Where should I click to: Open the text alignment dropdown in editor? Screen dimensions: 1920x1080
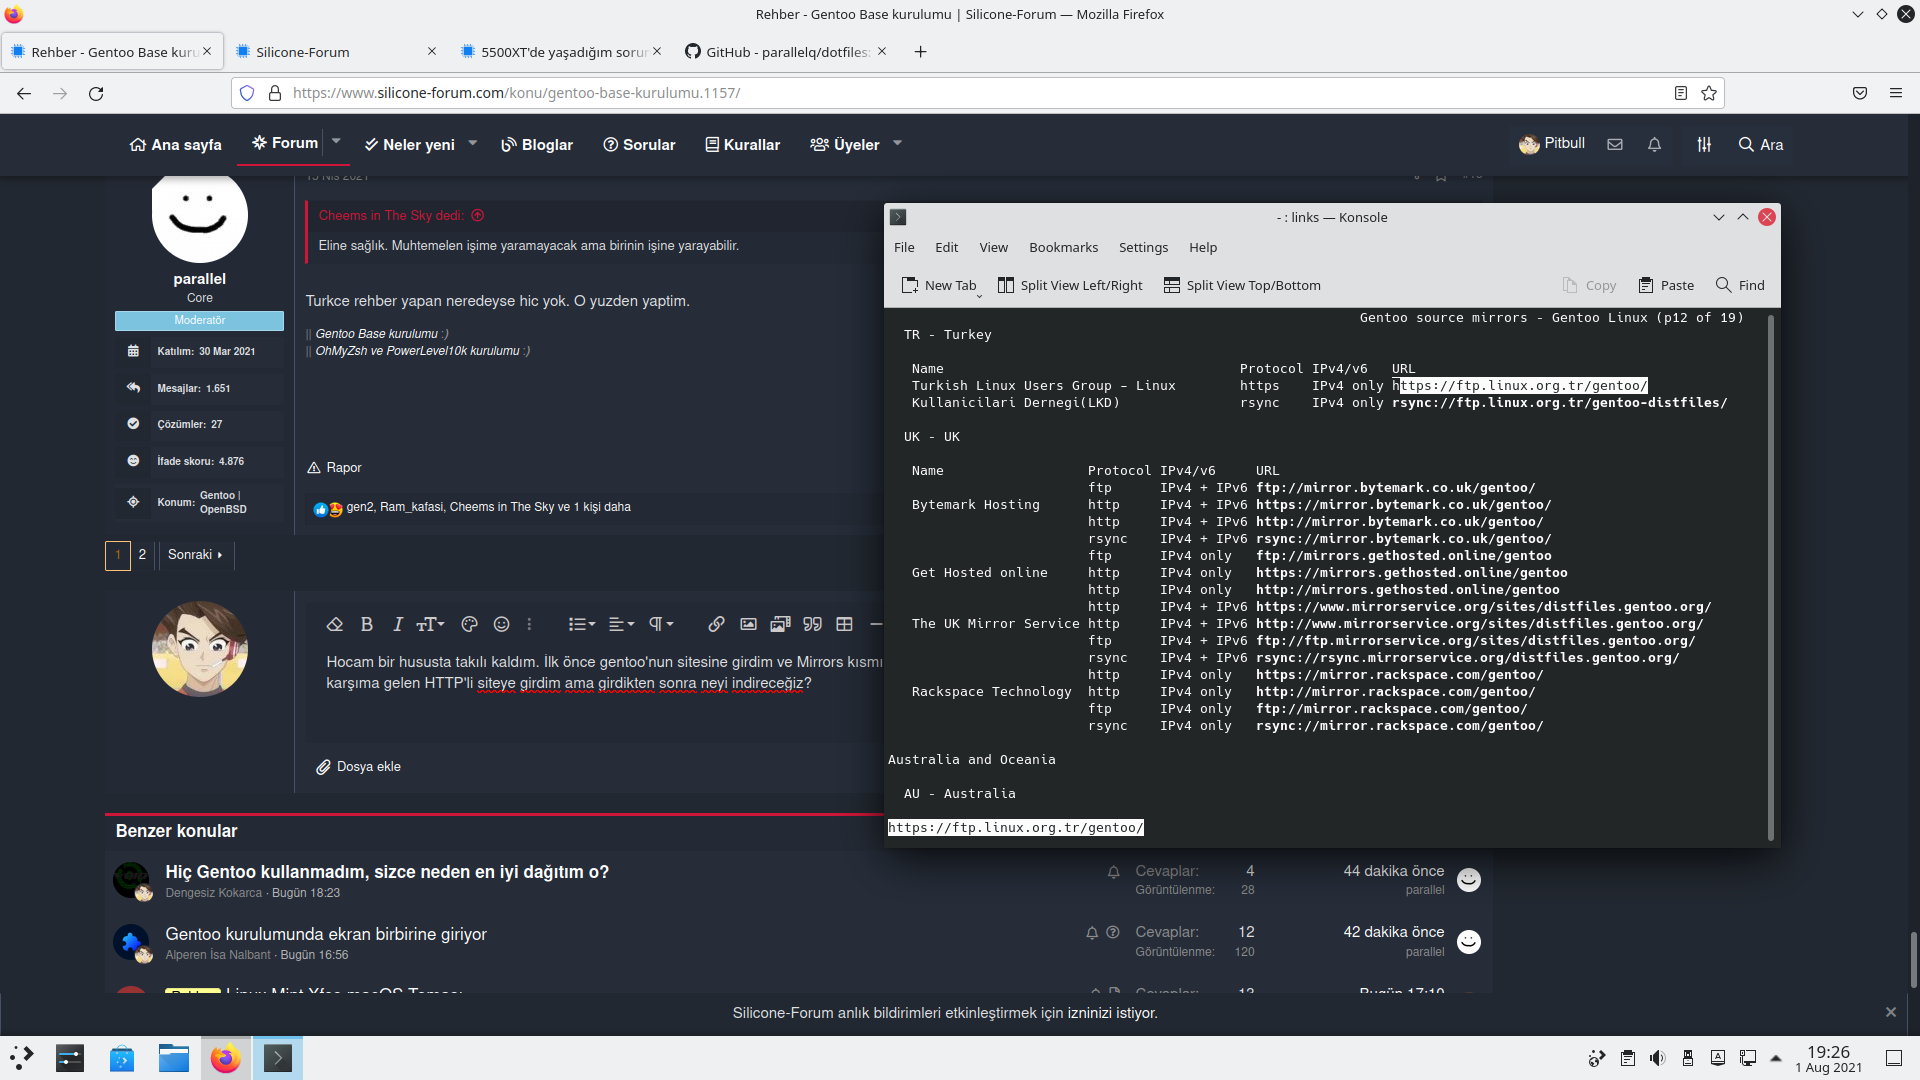point(621,624)
